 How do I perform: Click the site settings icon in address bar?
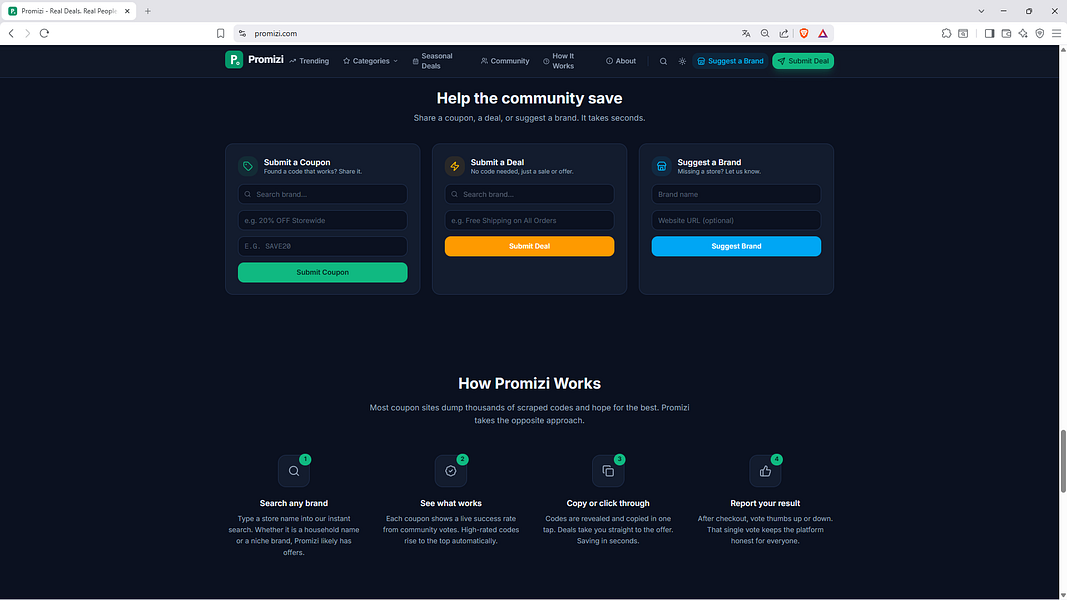point(242,33)
